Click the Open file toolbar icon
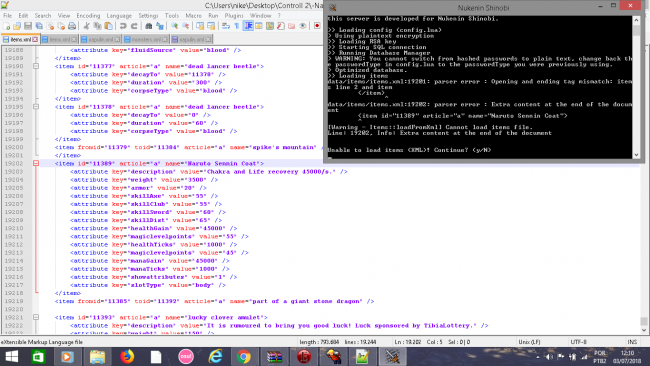Image resolution: width=650 pixels, height=366 pixels. click(x=17, y=26)
